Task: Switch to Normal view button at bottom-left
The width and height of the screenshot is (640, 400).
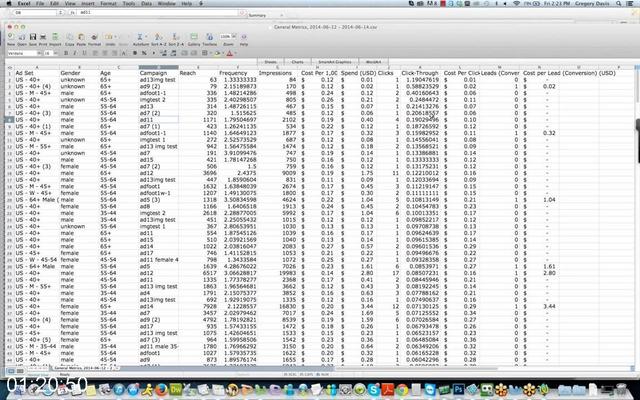Action: coord(11,371)
